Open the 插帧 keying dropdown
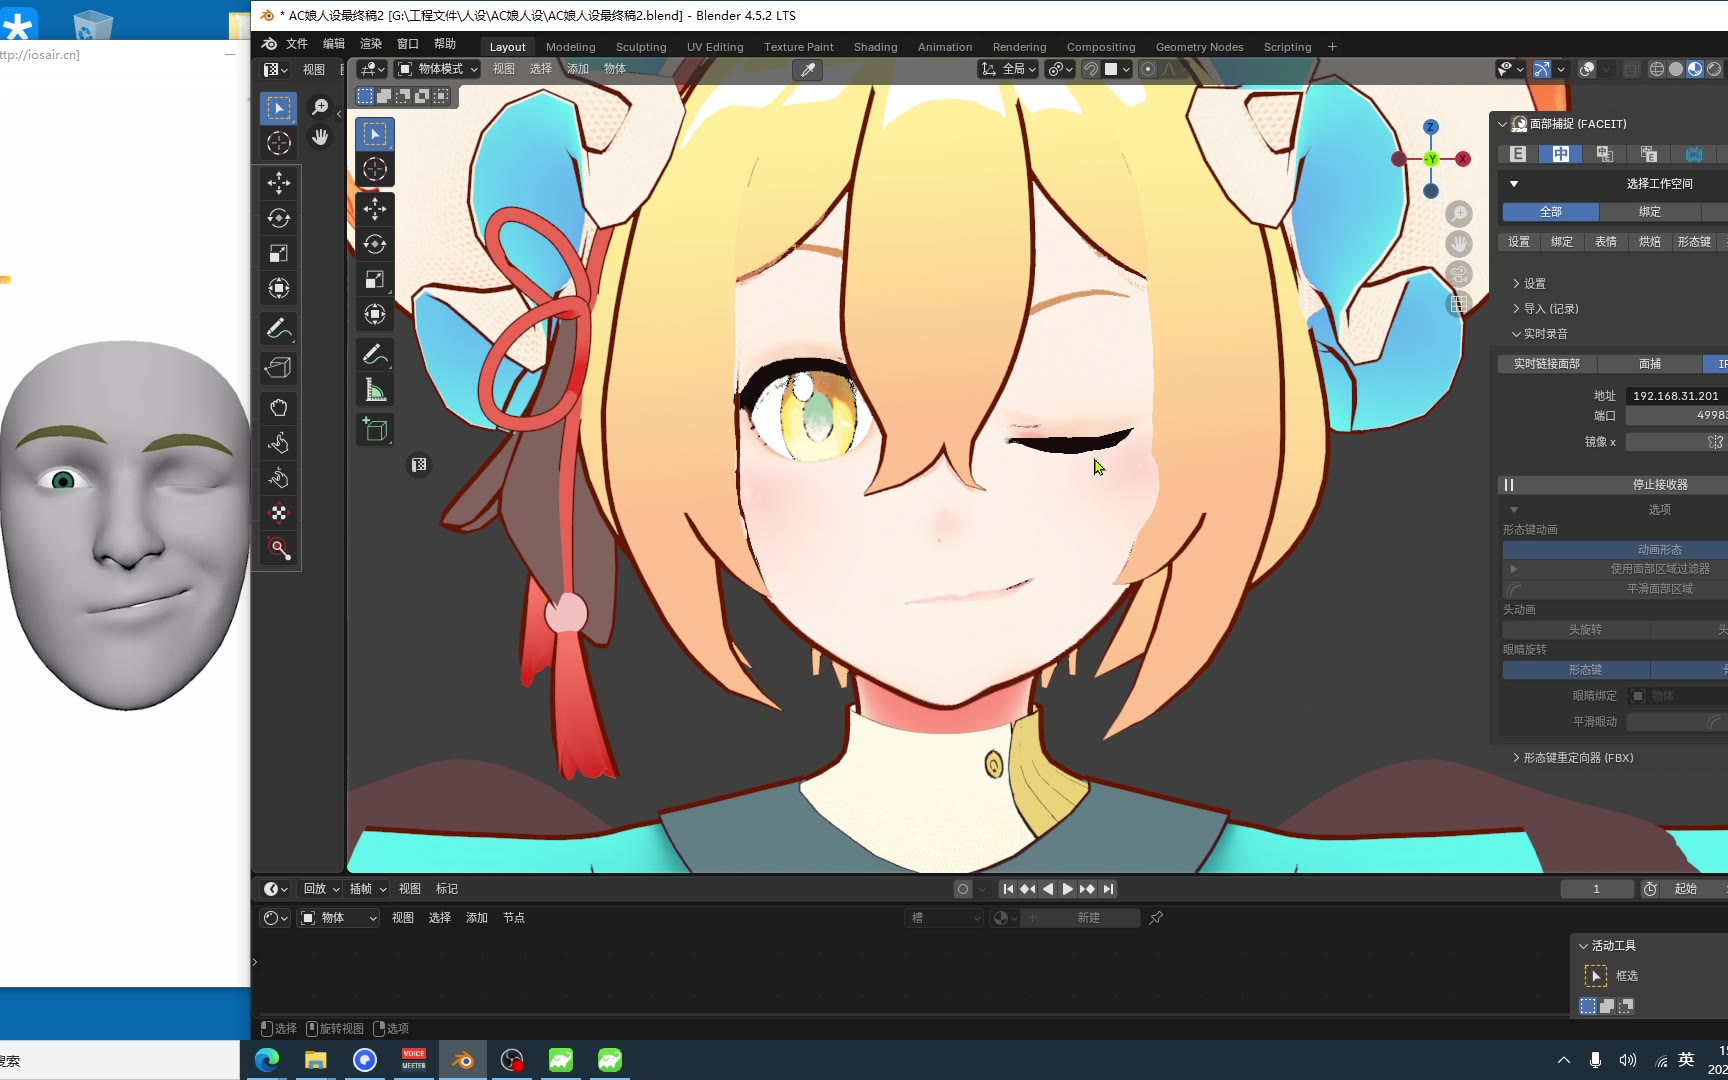This screenshot has width=1728, height=1080. [x=368, y=889]
